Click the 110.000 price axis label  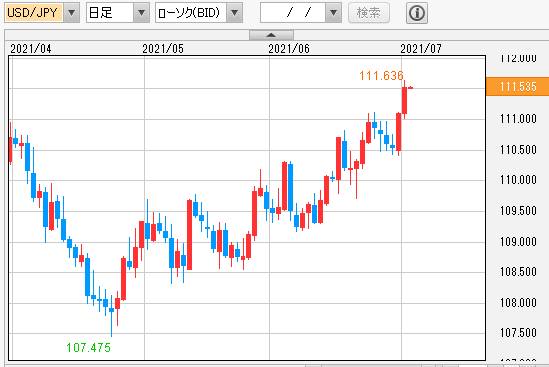pos(518,180)
